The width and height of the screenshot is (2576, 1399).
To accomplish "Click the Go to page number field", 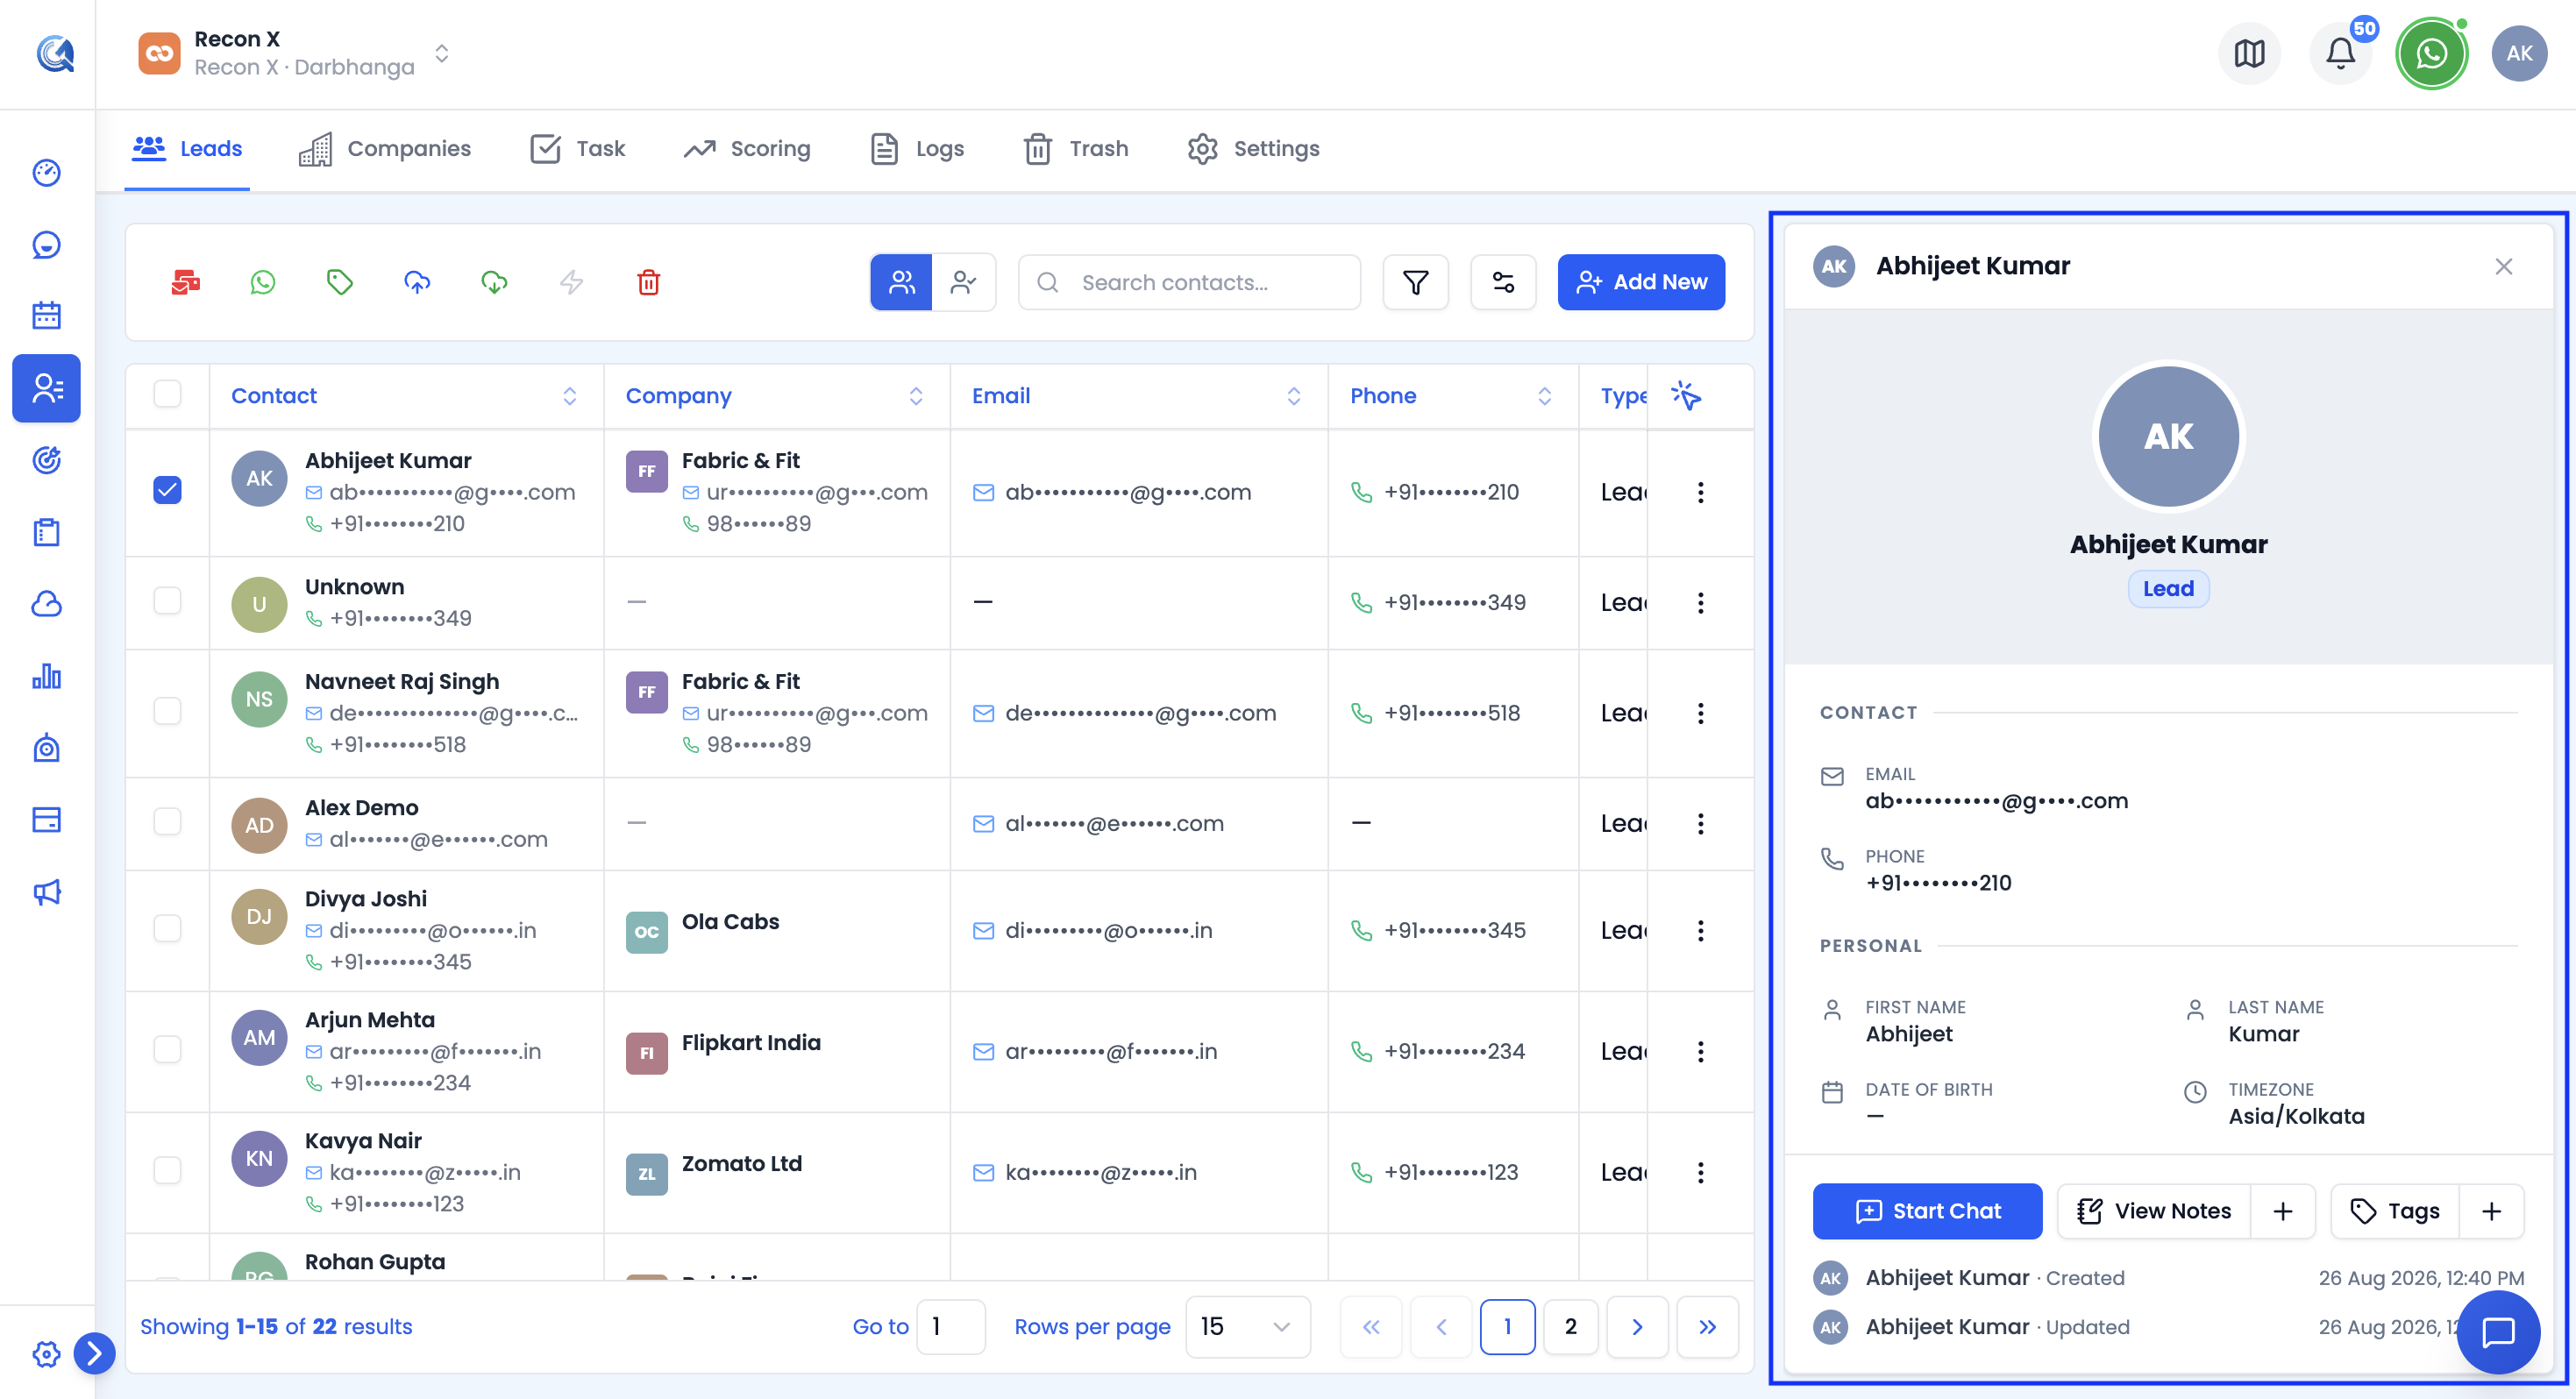I will [x=950, y=1327].
